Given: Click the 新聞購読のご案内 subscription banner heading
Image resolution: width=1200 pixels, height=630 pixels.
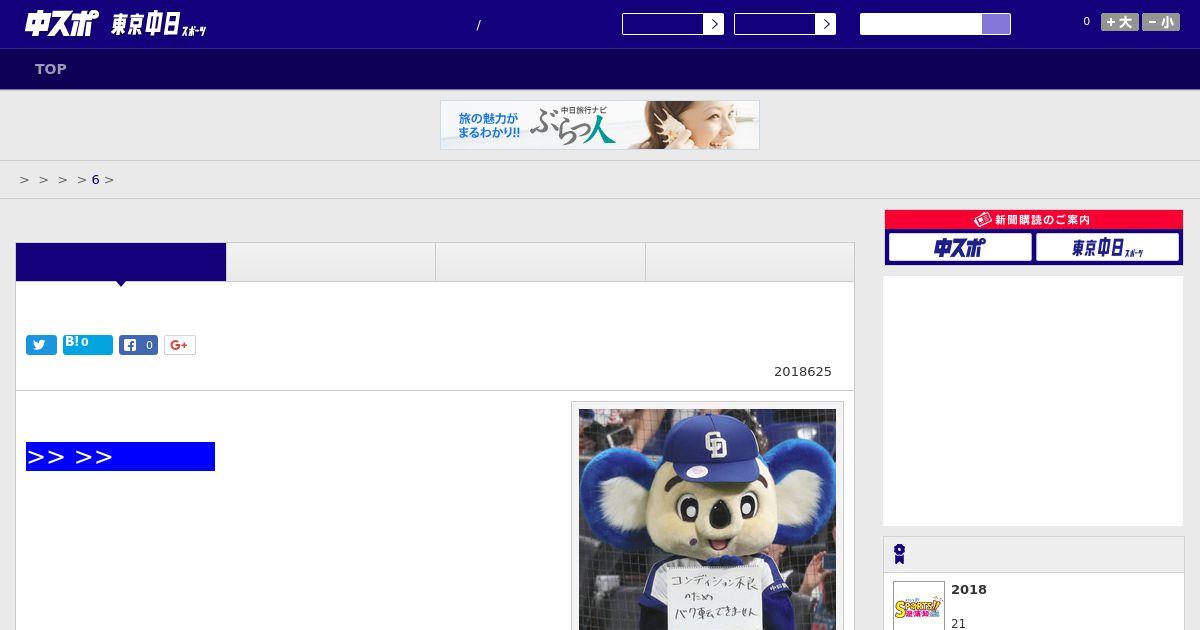Looking at the screenshot, I should click(1034, 219).
